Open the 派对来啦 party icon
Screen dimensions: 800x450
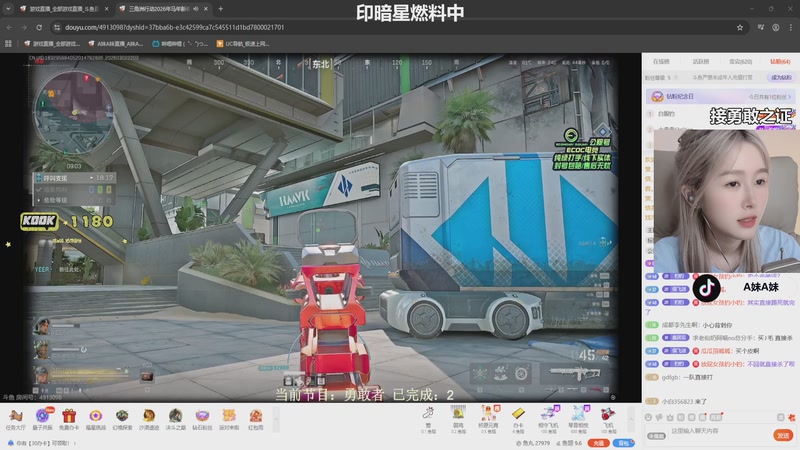click(x=229, y=419)
